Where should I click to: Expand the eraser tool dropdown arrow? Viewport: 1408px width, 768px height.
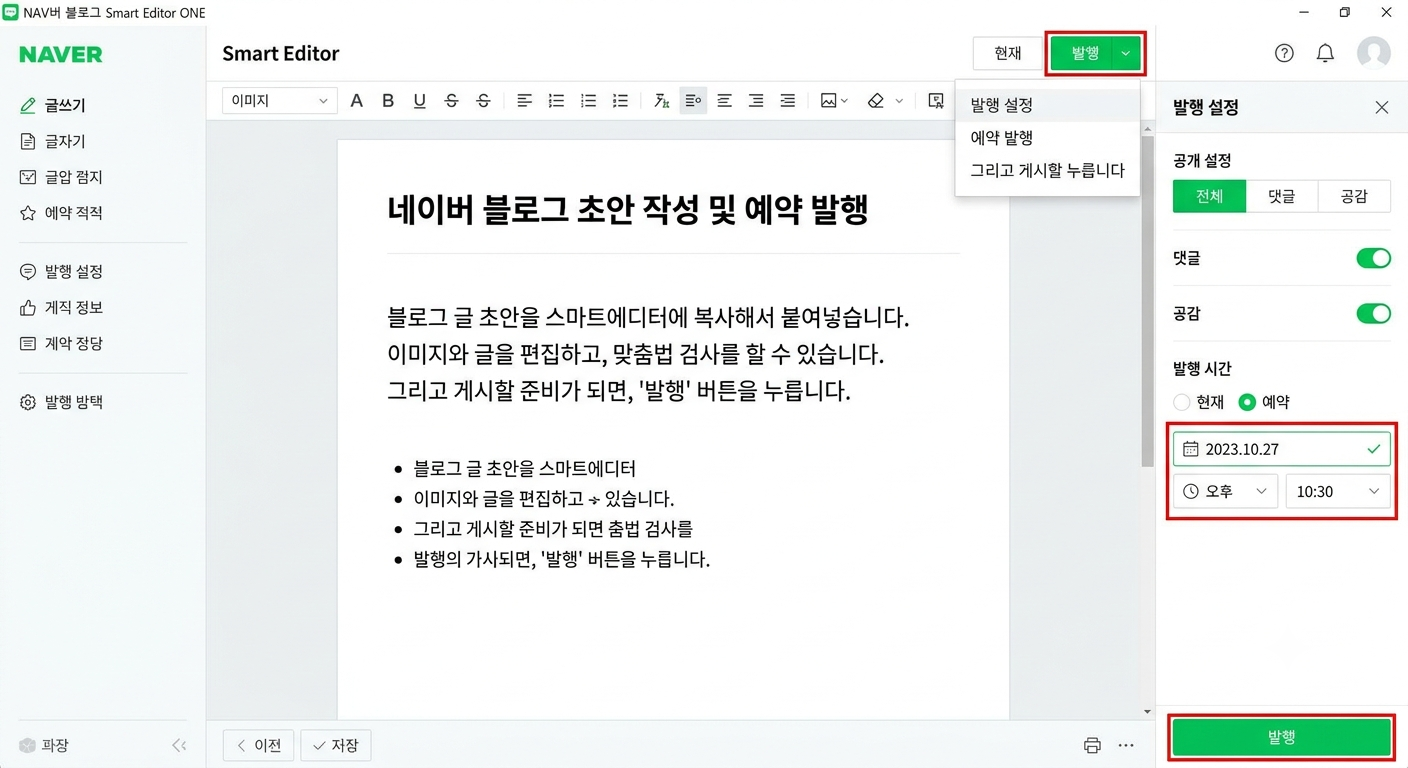[899, 101]
